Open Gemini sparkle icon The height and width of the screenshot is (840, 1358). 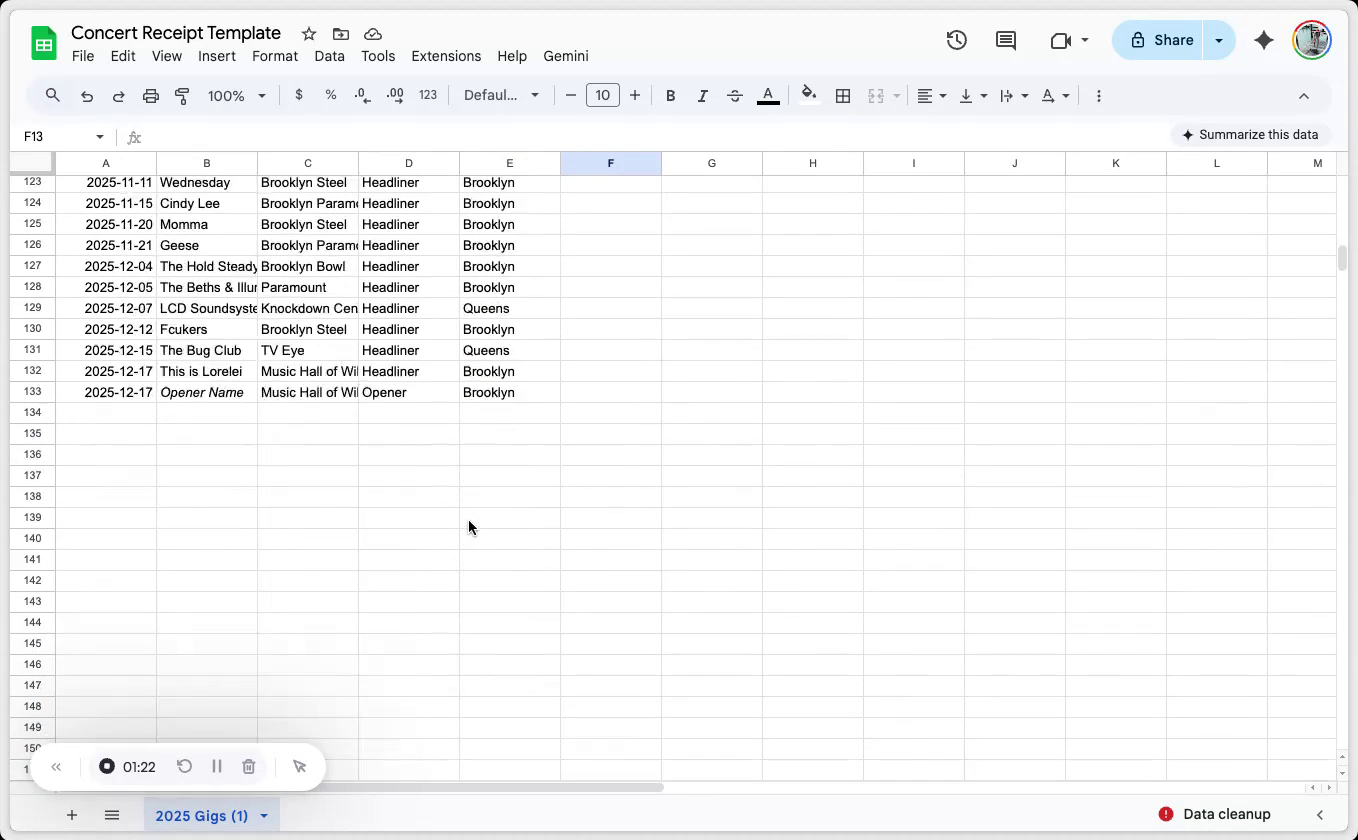coord(1264,40)
